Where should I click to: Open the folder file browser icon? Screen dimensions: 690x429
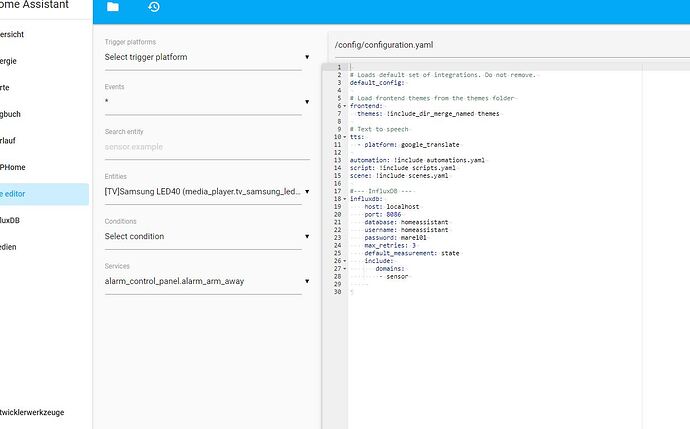coord(113,7)
